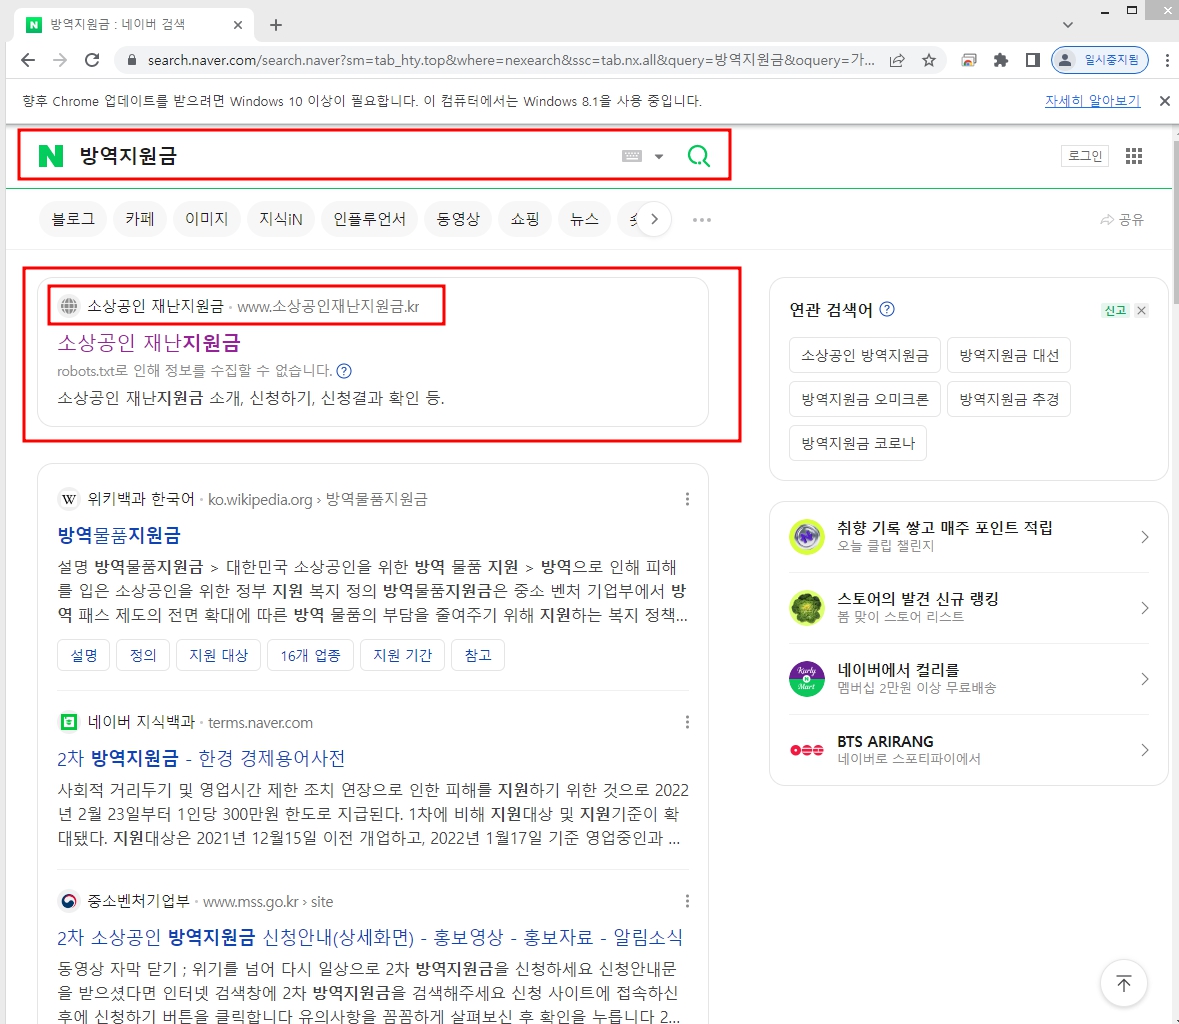
Task: Expand more category tabs with the right chevron
Action: click(x=654, y=219)
